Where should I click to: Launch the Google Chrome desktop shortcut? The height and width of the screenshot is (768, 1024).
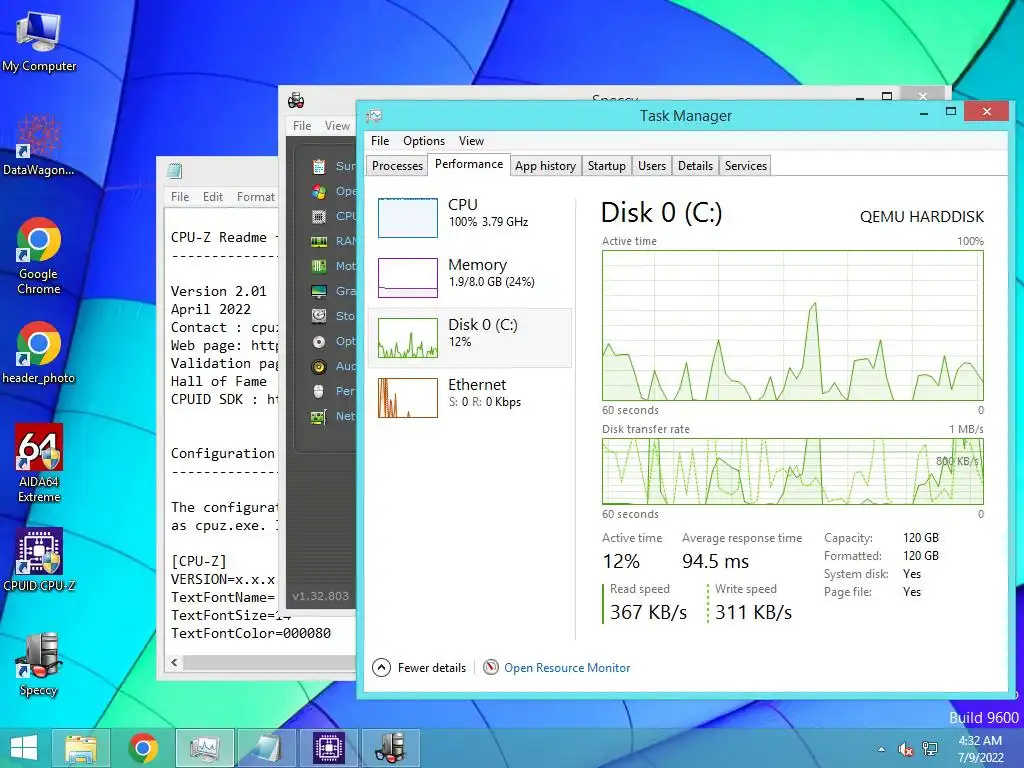pyautogui.click(x=39, y=256)
